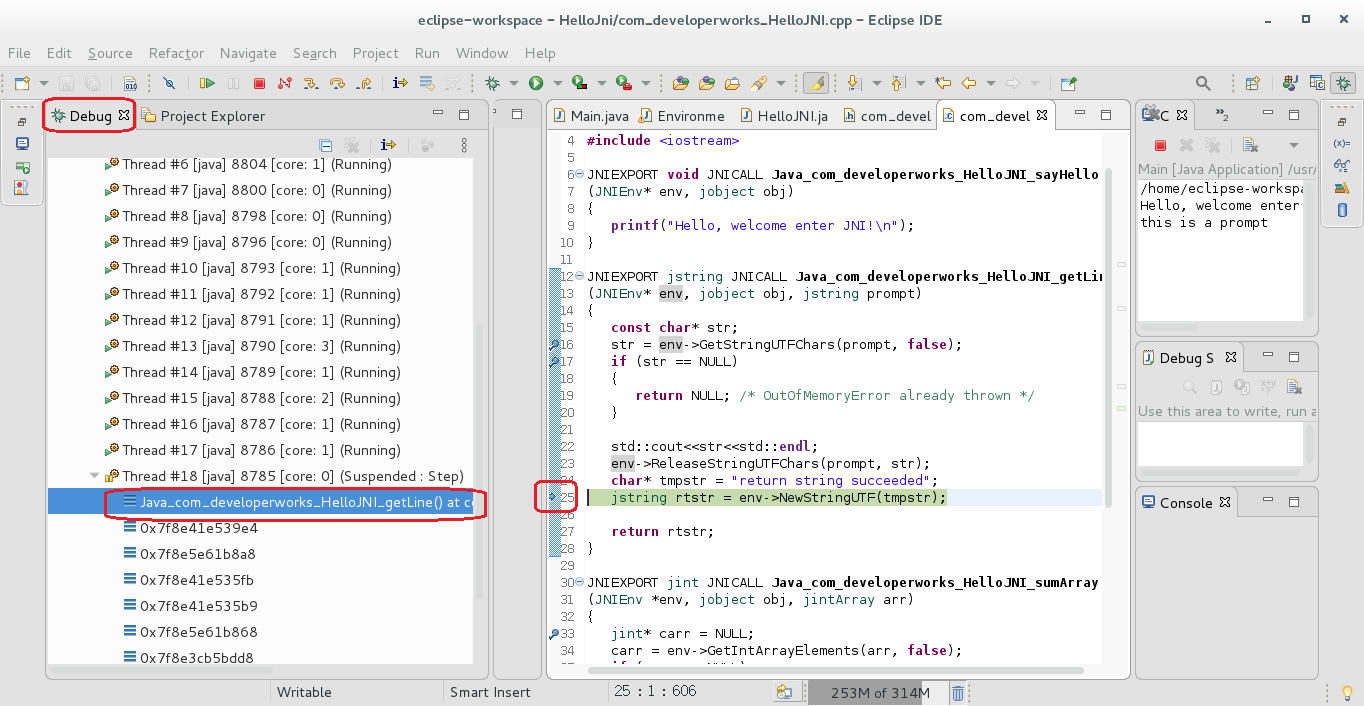The image size is (1364, 706).
Task: Toggle Instruction Stepping Mode in main toolbar
Action: coord(400,84)
